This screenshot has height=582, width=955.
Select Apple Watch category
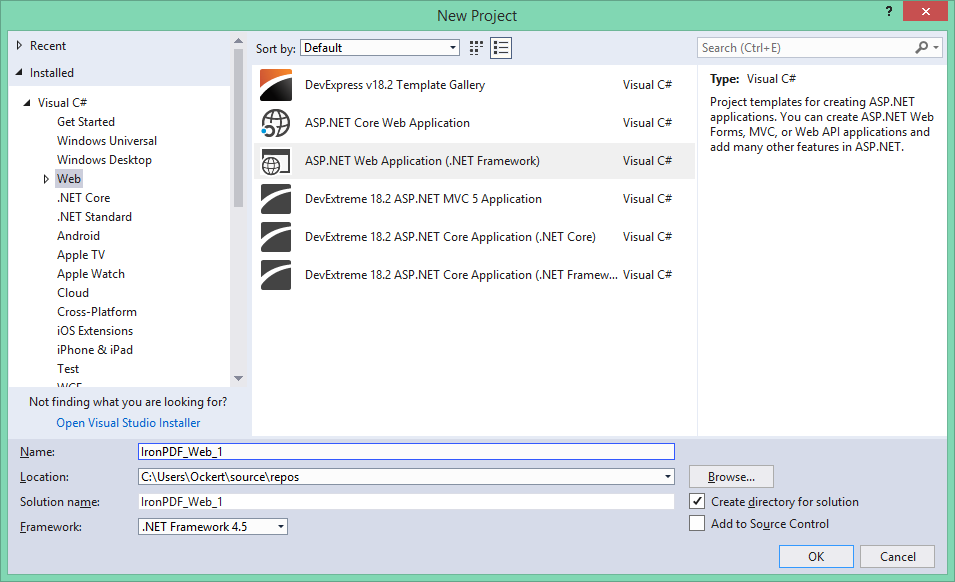tap(91, 274)
